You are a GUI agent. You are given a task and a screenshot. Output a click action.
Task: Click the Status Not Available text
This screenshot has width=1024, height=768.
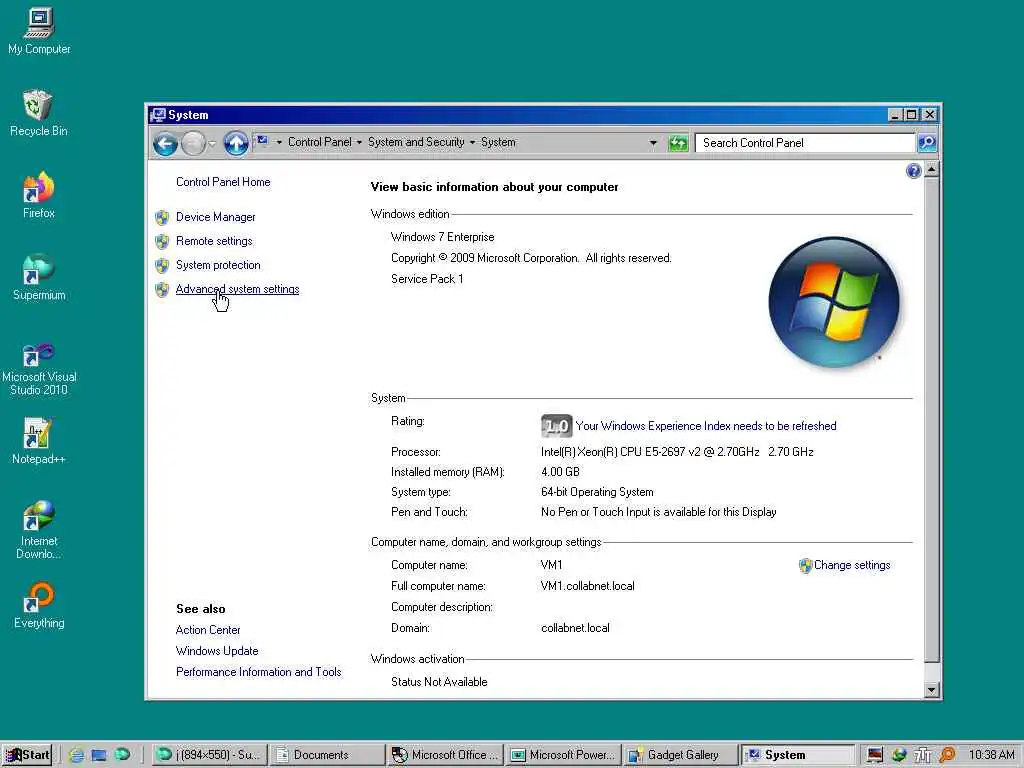click(439, 682)
